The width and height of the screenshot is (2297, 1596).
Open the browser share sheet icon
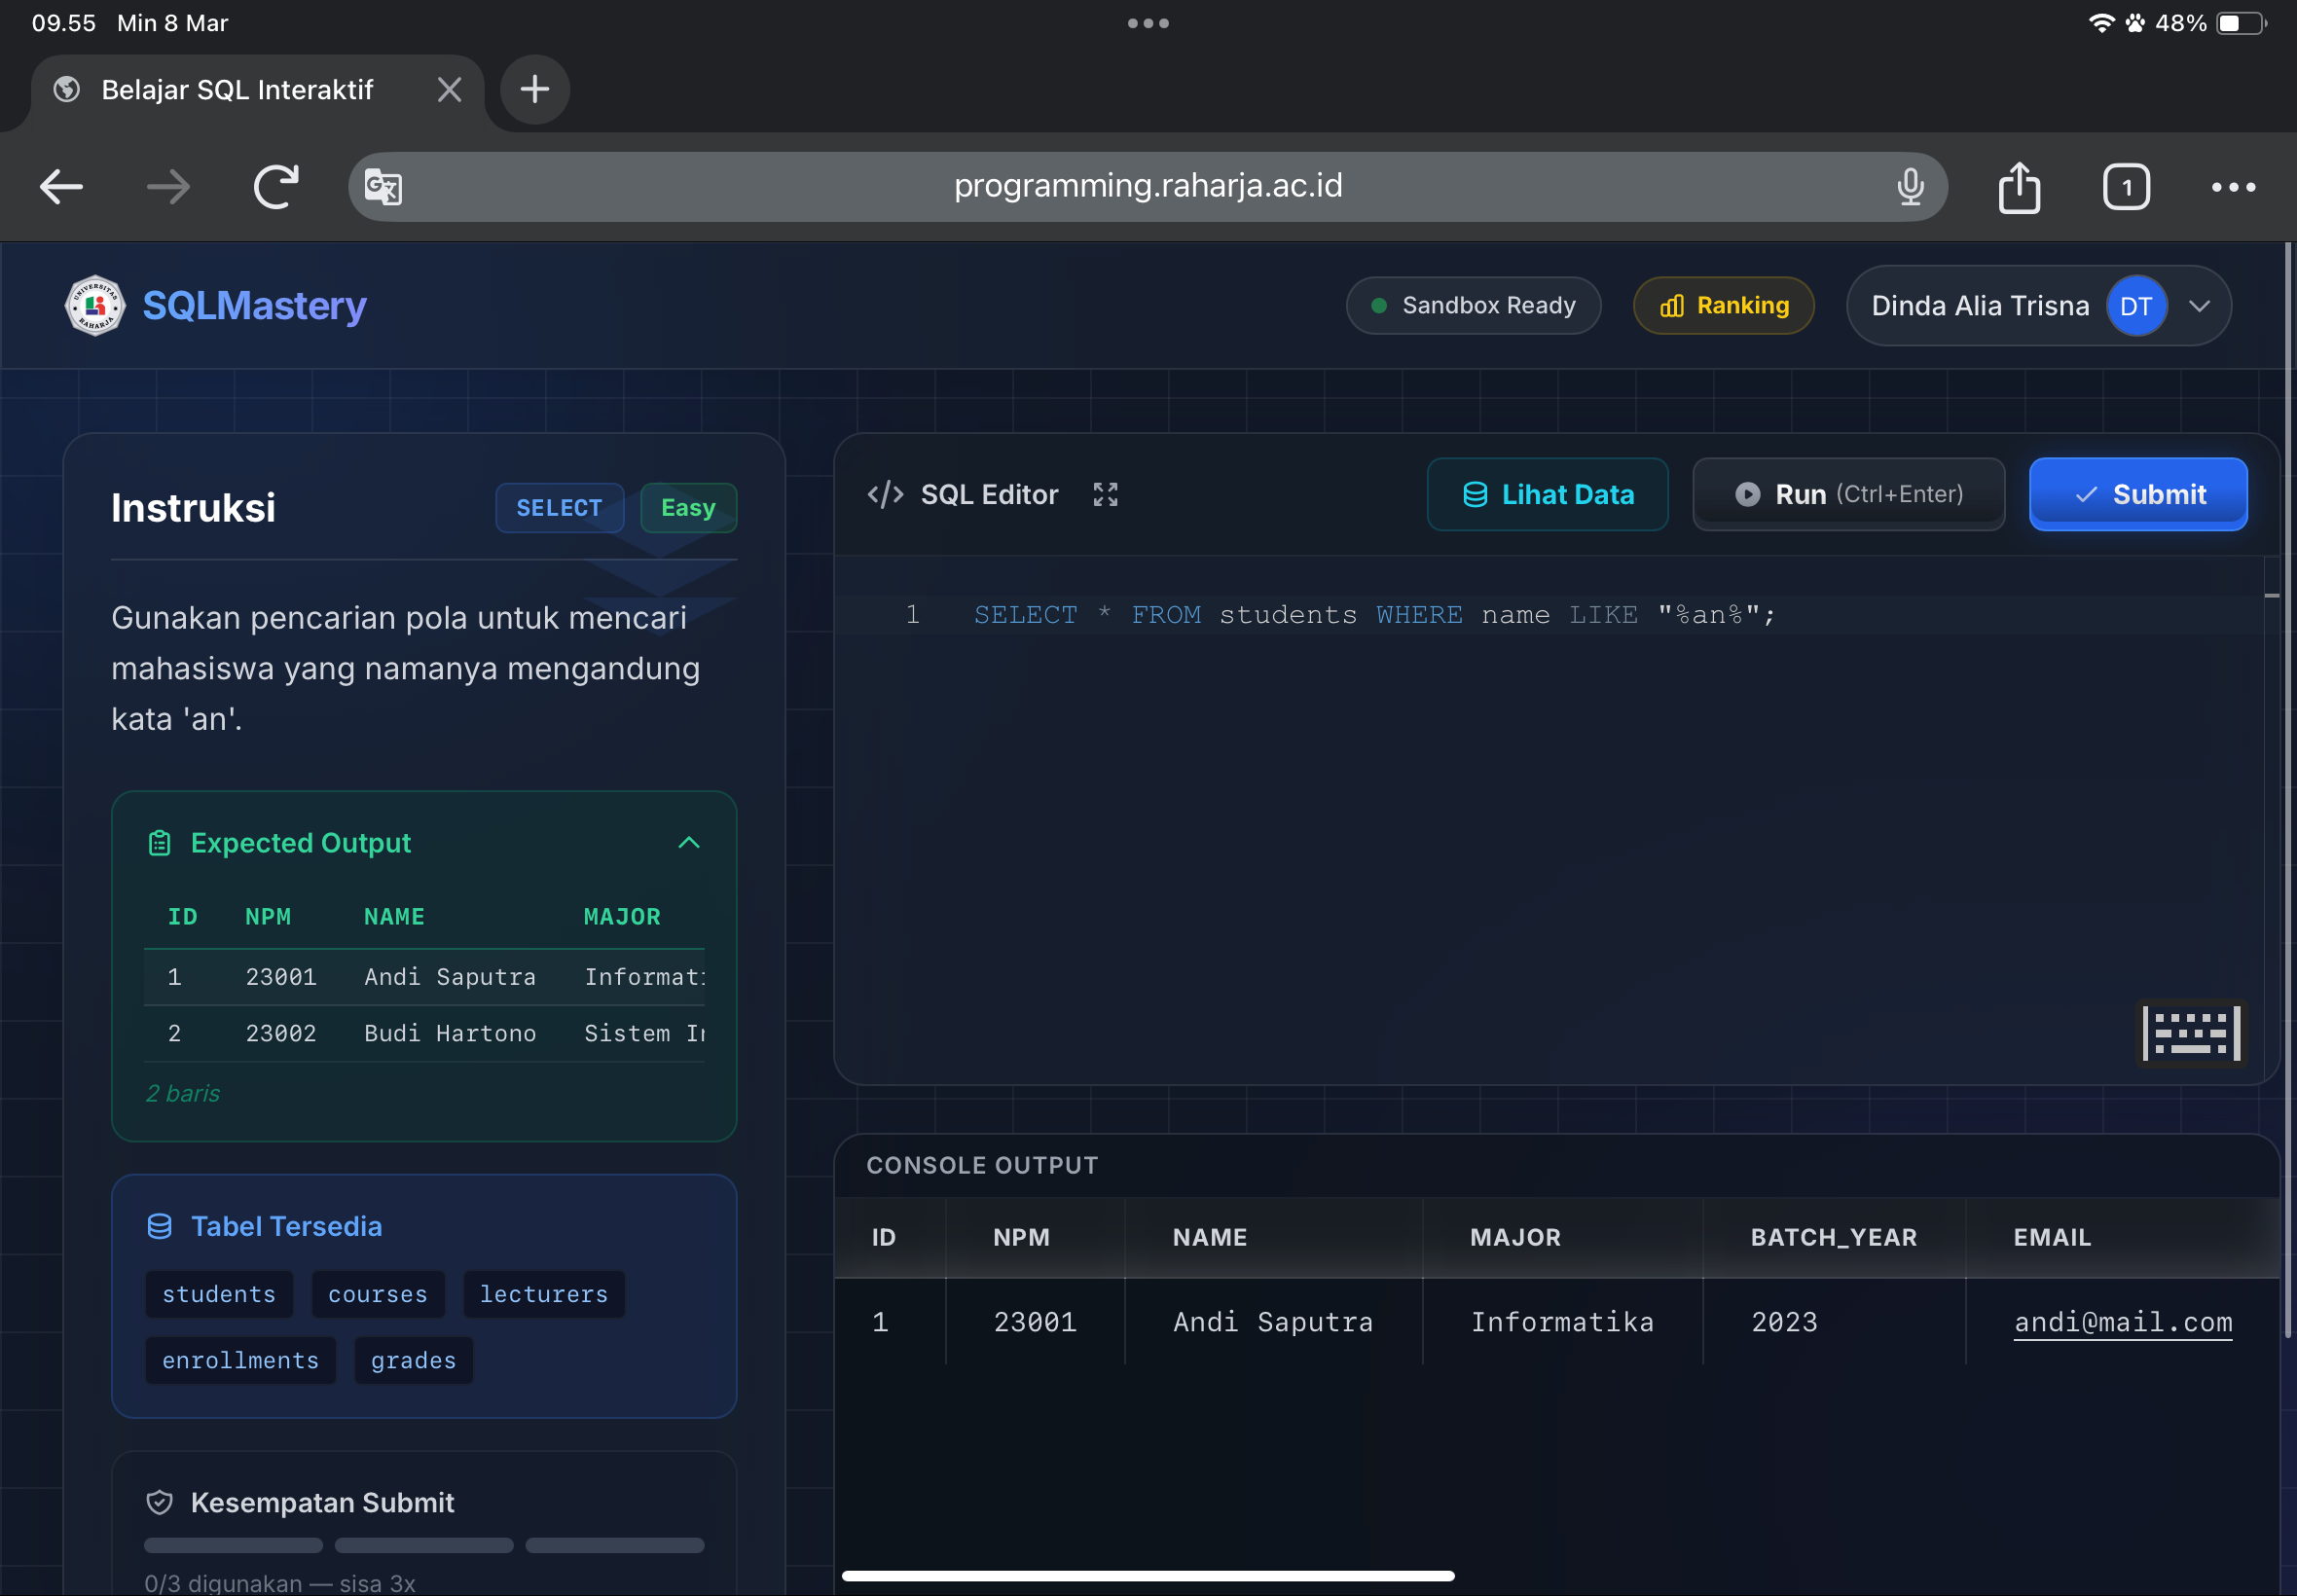pyautogui.click(x=2019, y=187)
